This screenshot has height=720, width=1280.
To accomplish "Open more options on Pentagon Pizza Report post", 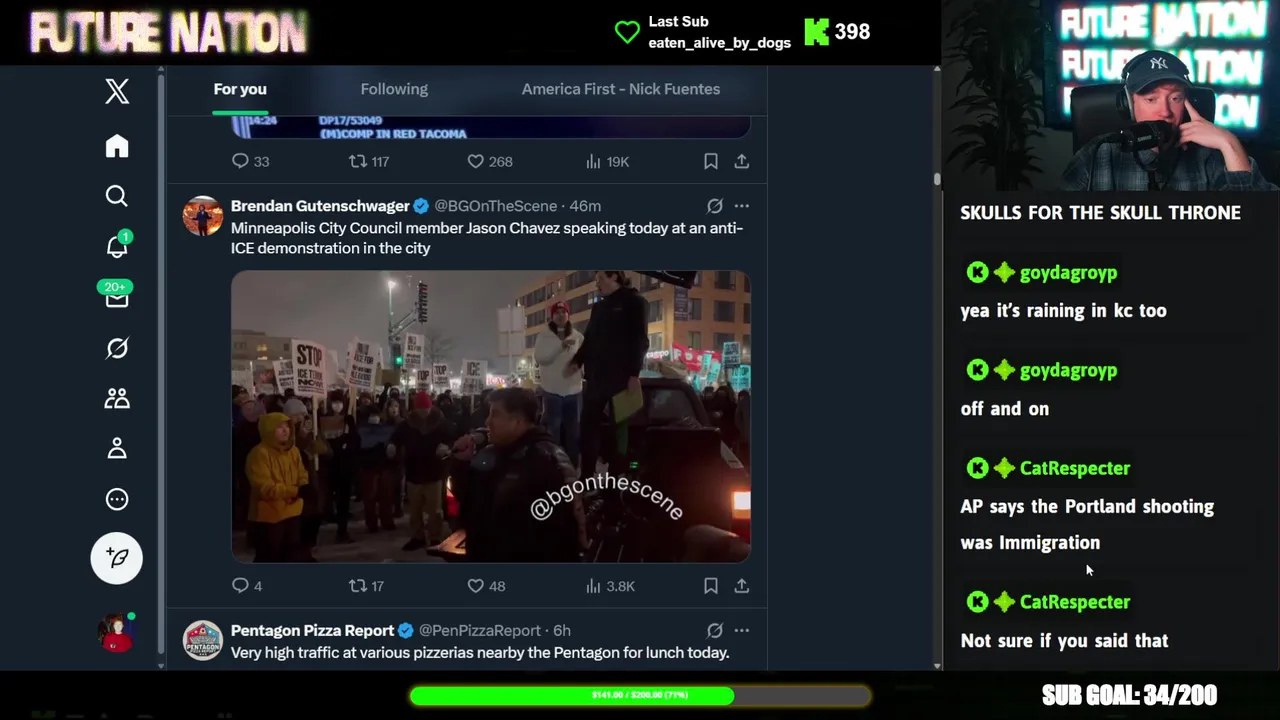I will pos(741,630).
